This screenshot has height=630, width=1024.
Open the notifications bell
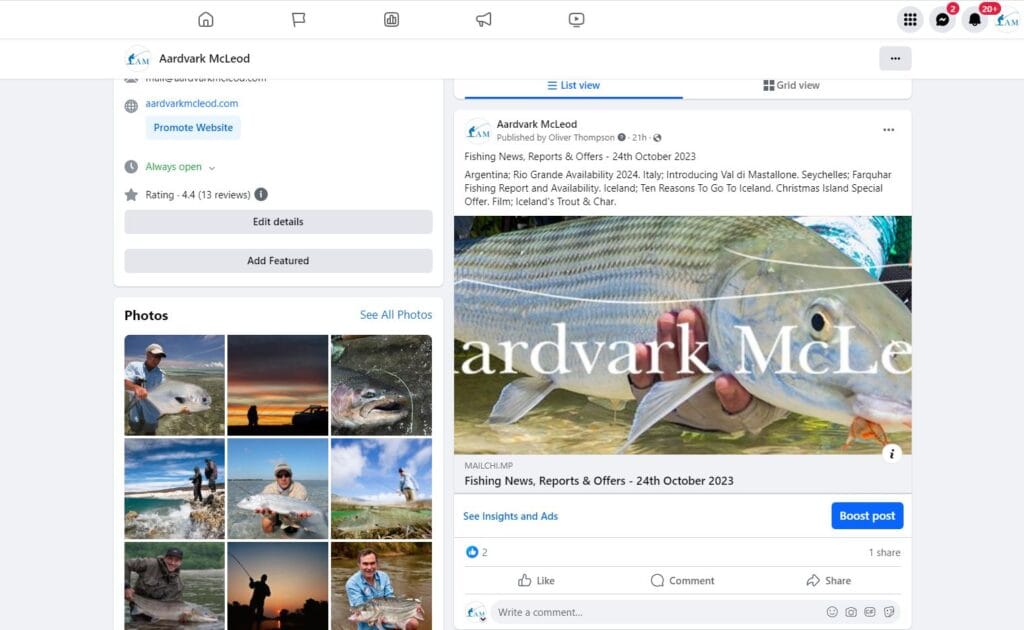tap(974, 20)
